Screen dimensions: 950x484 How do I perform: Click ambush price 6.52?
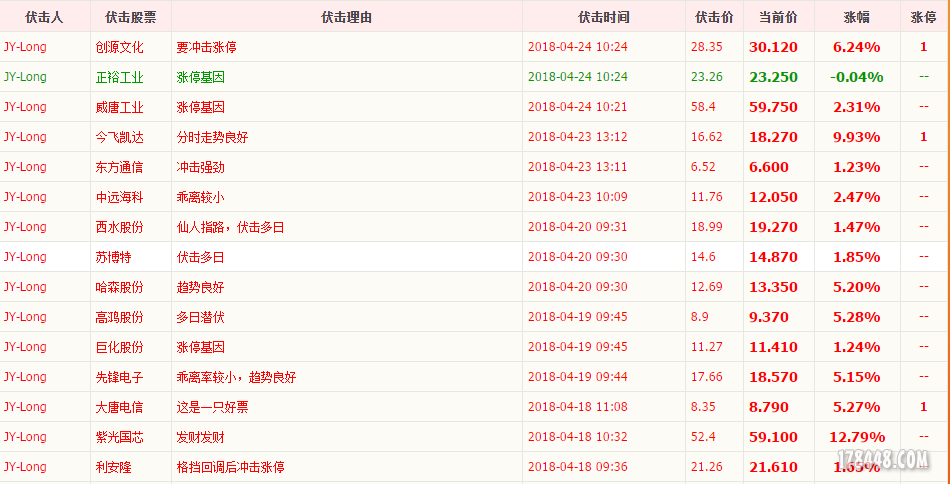703,167
